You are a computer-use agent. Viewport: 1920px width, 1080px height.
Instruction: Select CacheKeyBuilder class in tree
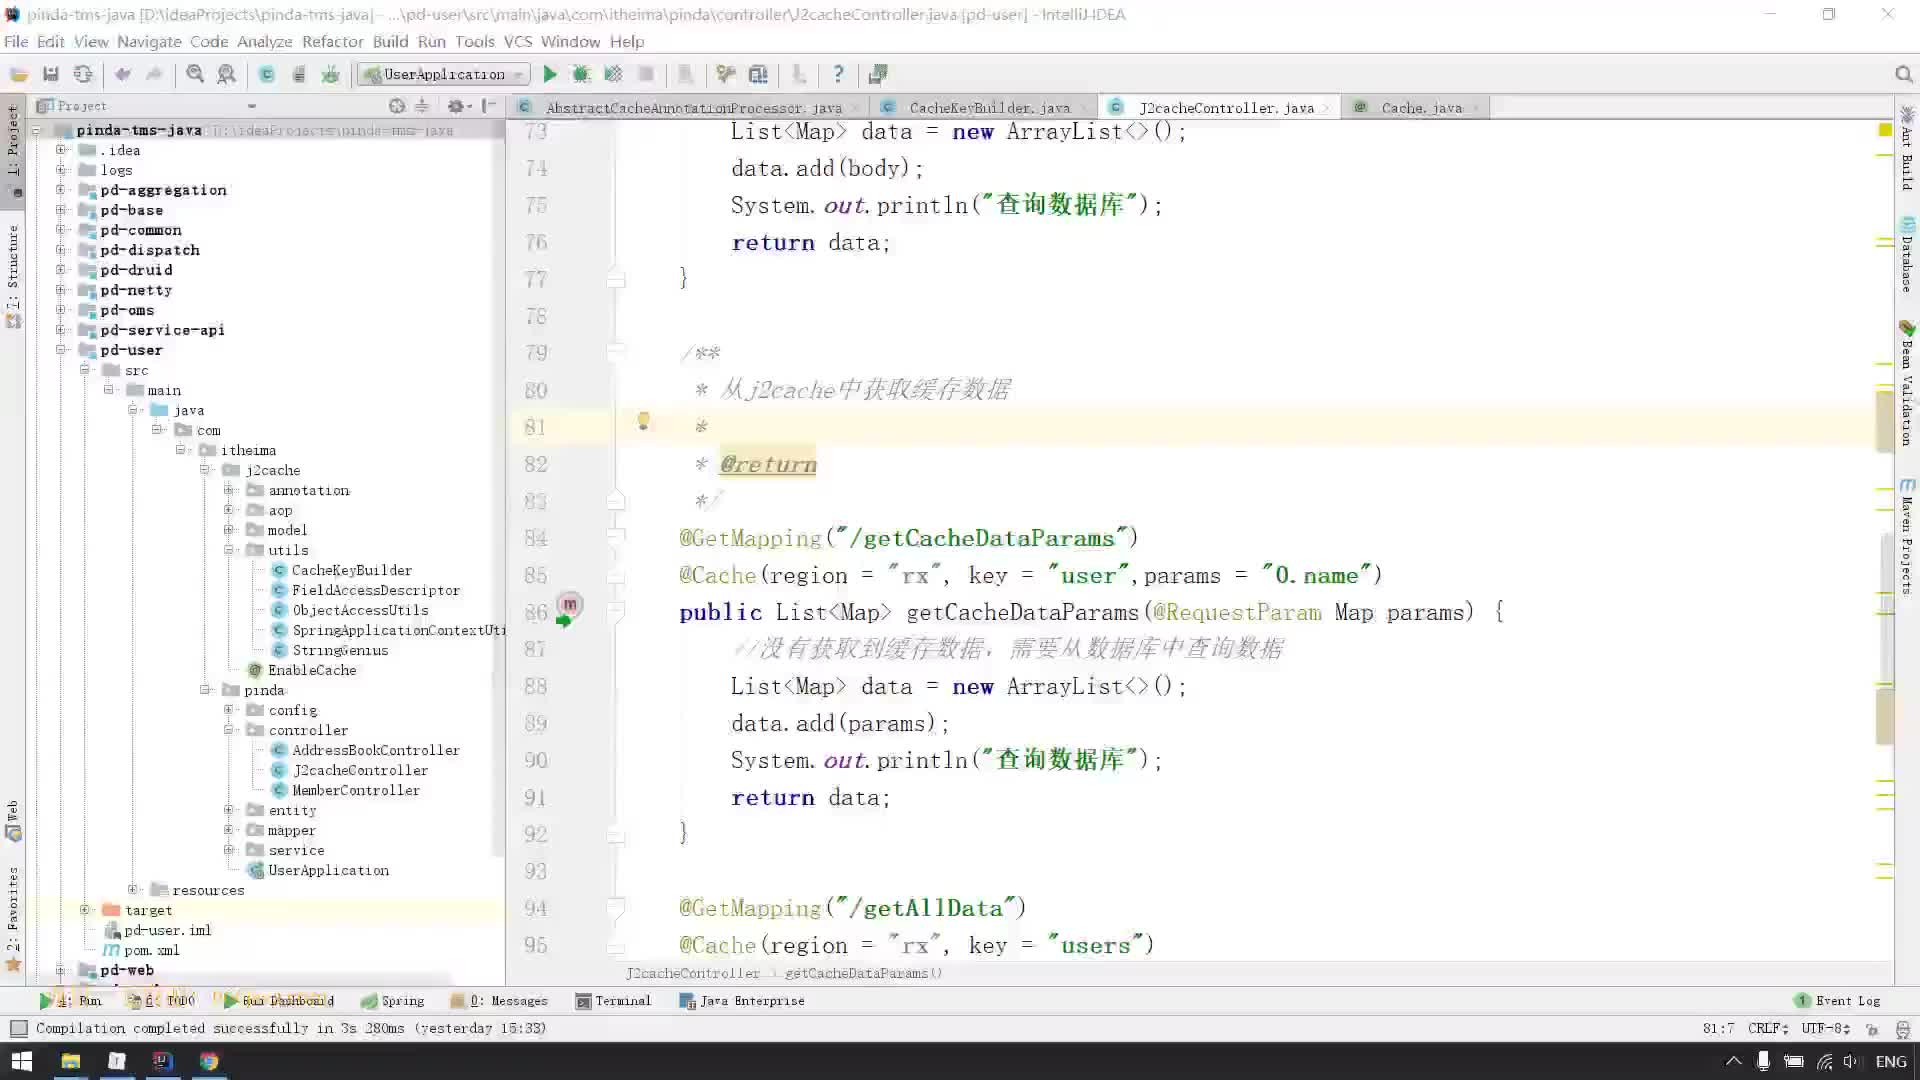(x=342, y=570)
